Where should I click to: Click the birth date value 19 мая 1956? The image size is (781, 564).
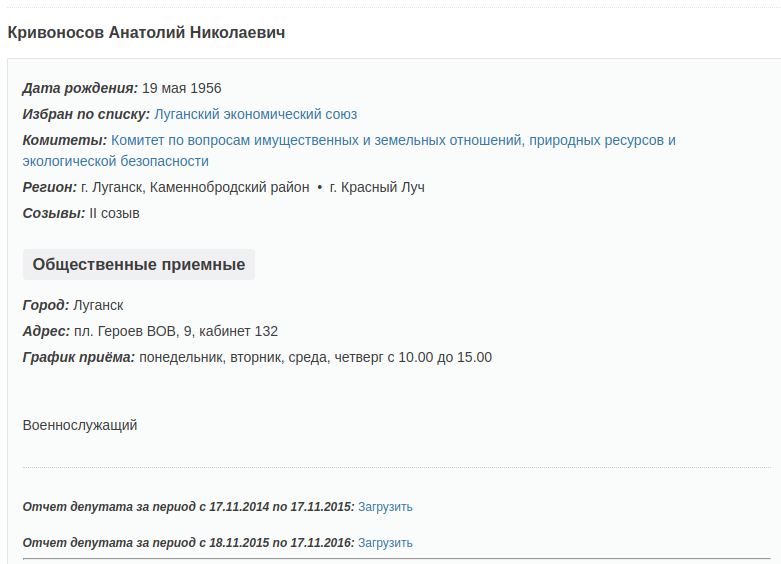click(181, 88)
